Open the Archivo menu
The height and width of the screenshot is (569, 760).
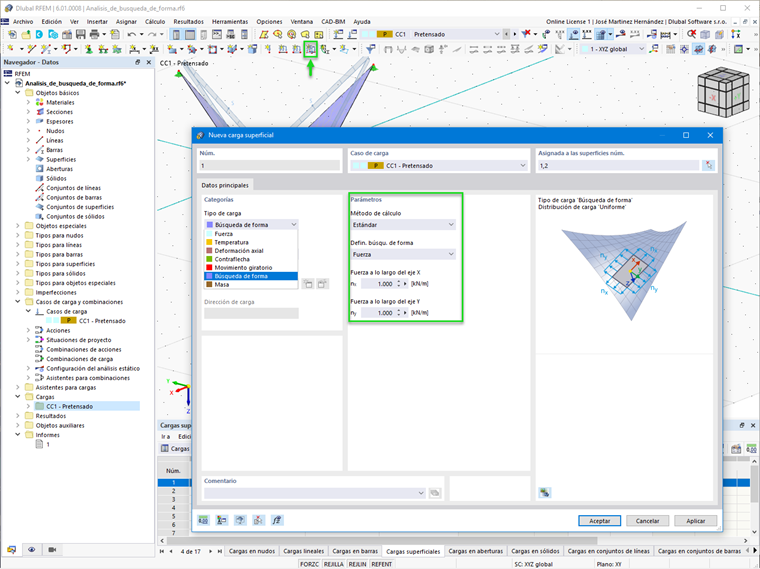point(23,22)
